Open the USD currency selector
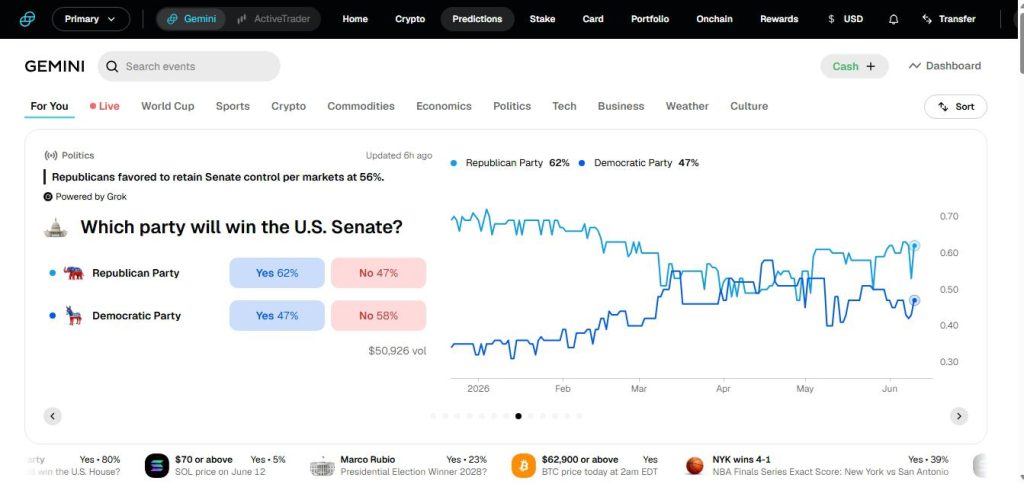This screenshot has height=484, width=1024. [x=845, y=19]
